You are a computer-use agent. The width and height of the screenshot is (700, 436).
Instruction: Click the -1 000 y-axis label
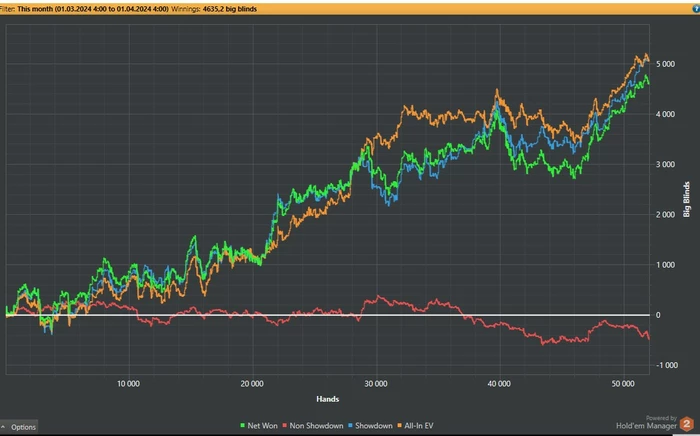667,365
